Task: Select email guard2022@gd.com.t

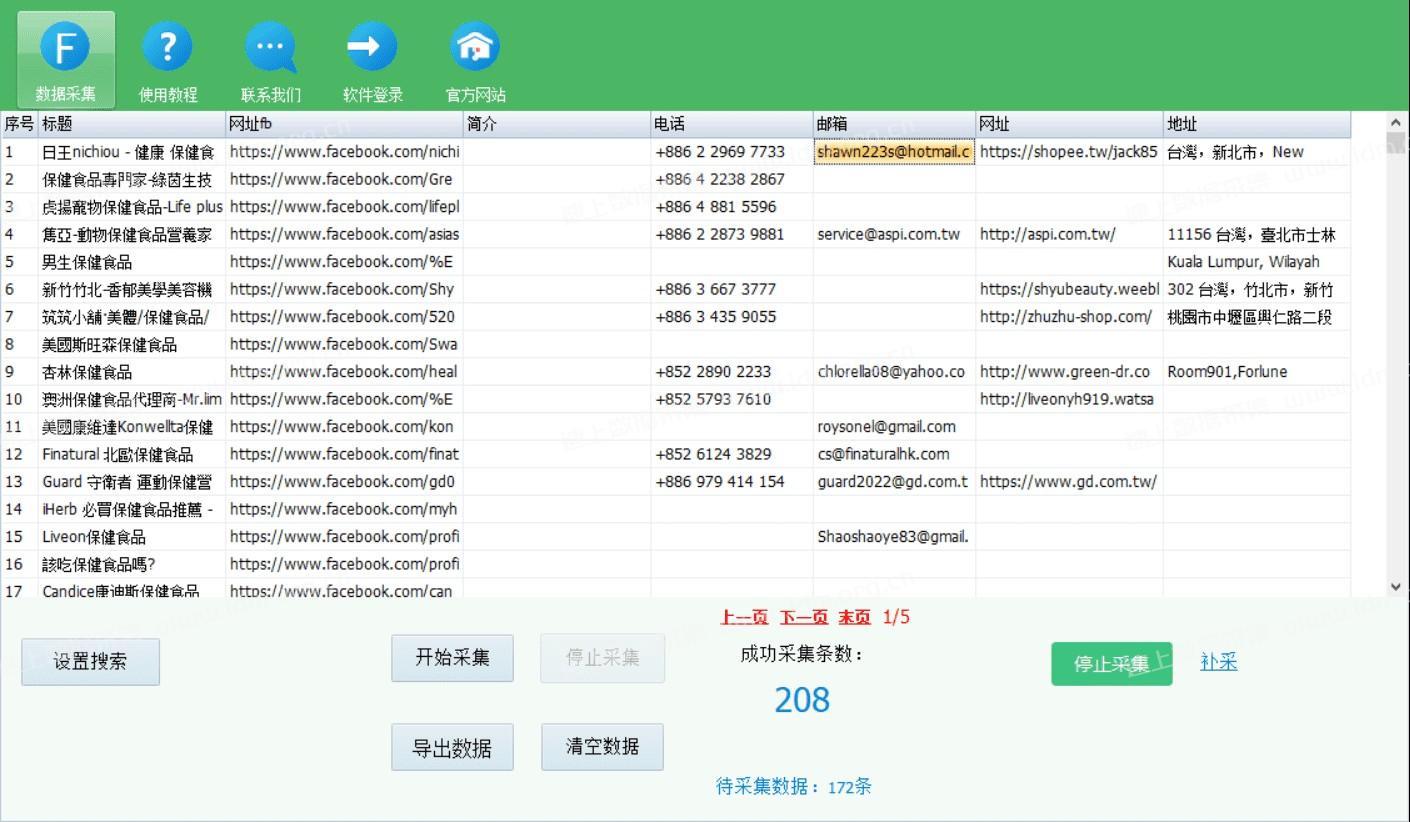Action: pos(895,482)
